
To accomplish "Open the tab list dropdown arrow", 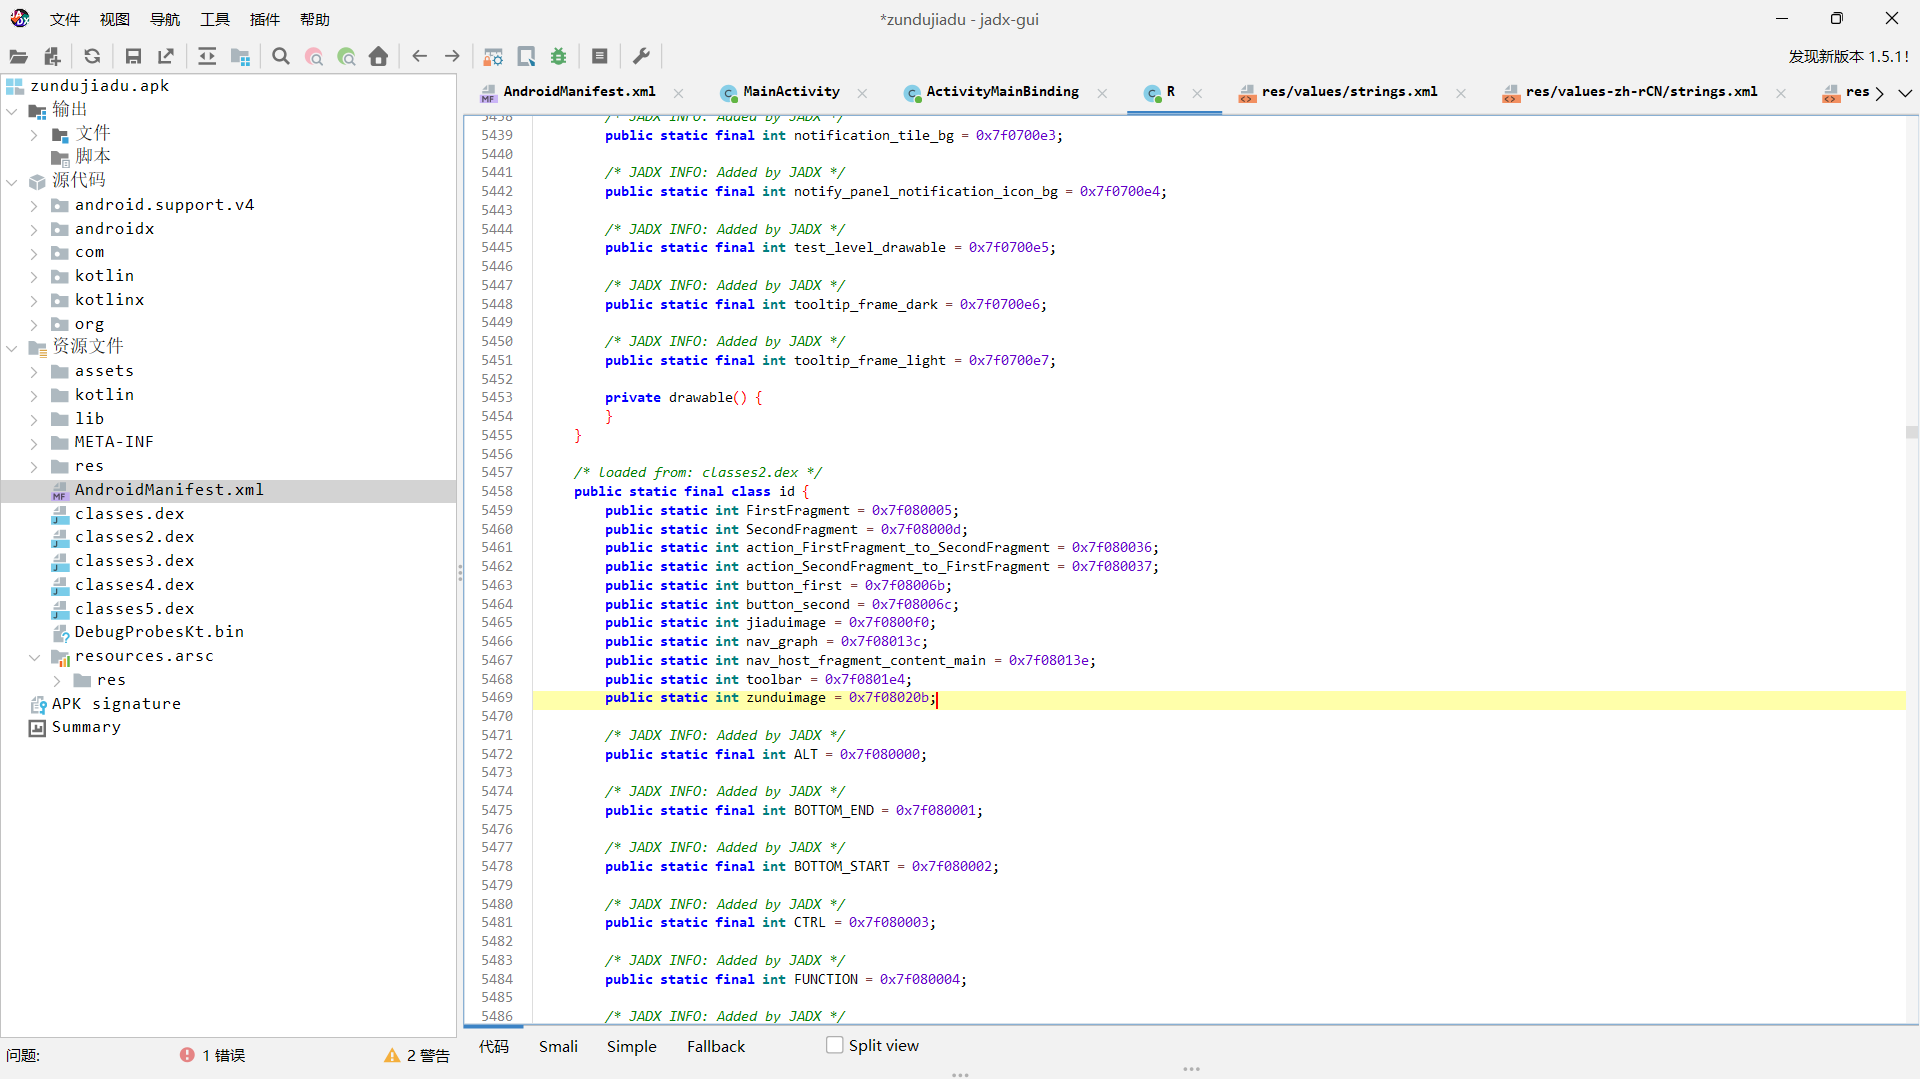I will click(1905, 93).
